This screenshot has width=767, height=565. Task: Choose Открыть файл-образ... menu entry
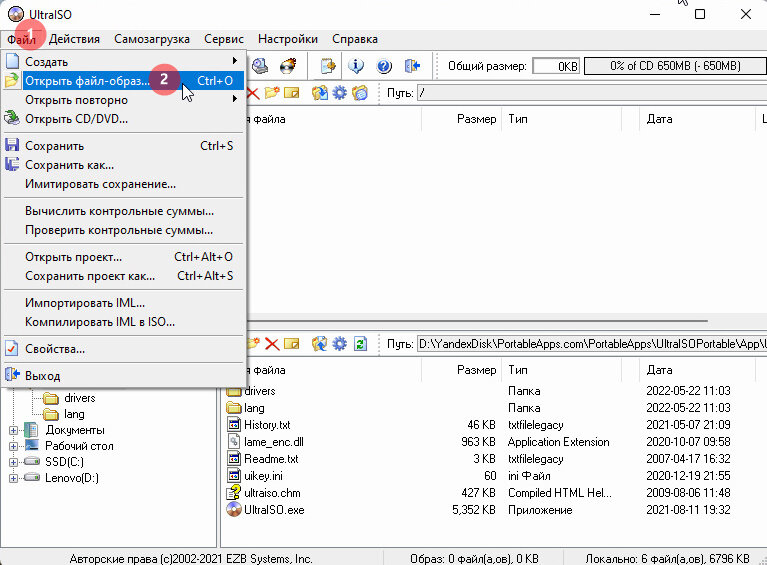point(123,81)
